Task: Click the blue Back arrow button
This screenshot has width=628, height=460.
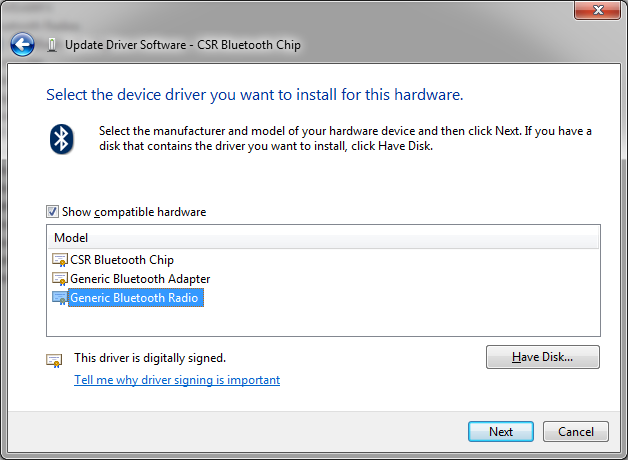Action: point(22,44)
